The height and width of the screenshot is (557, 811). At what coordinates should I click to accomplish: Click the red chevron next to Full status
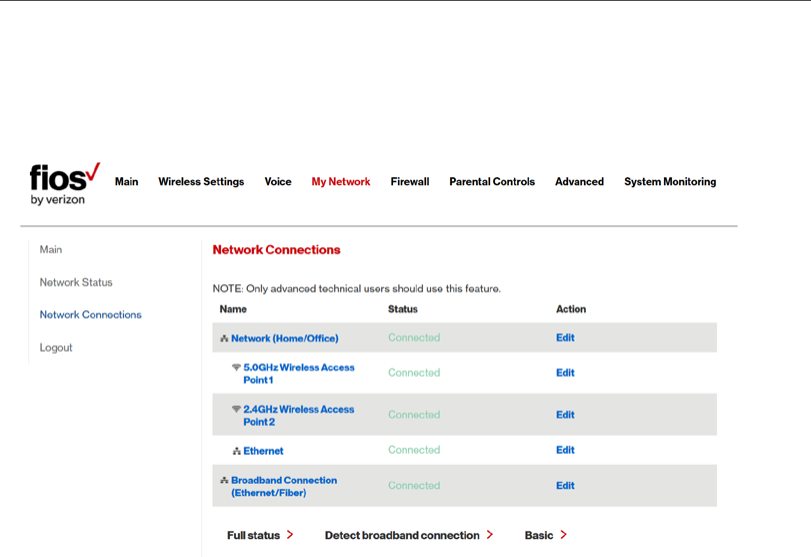290,535
